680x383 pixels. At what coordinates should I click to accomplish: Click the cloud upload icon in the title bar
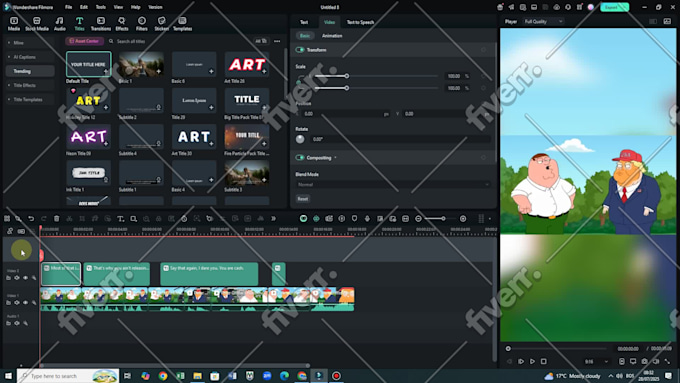(x=557, y=7)
